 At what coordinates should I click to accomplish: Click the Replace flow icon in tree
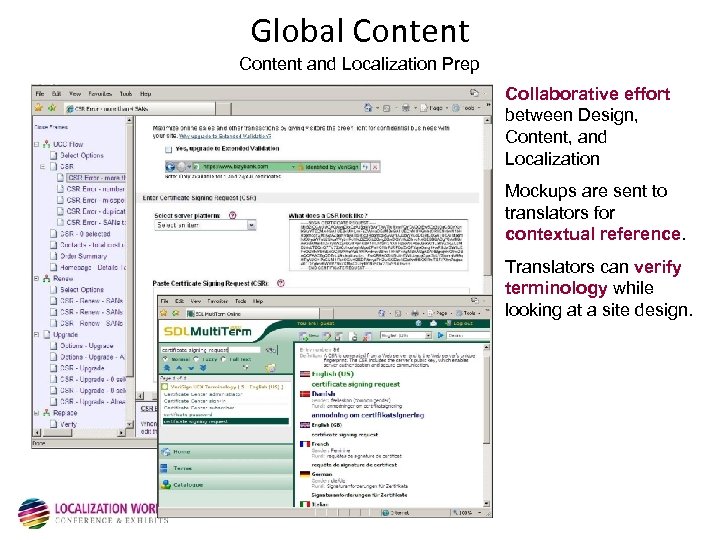pyautogui.click(x=46, y=413)
